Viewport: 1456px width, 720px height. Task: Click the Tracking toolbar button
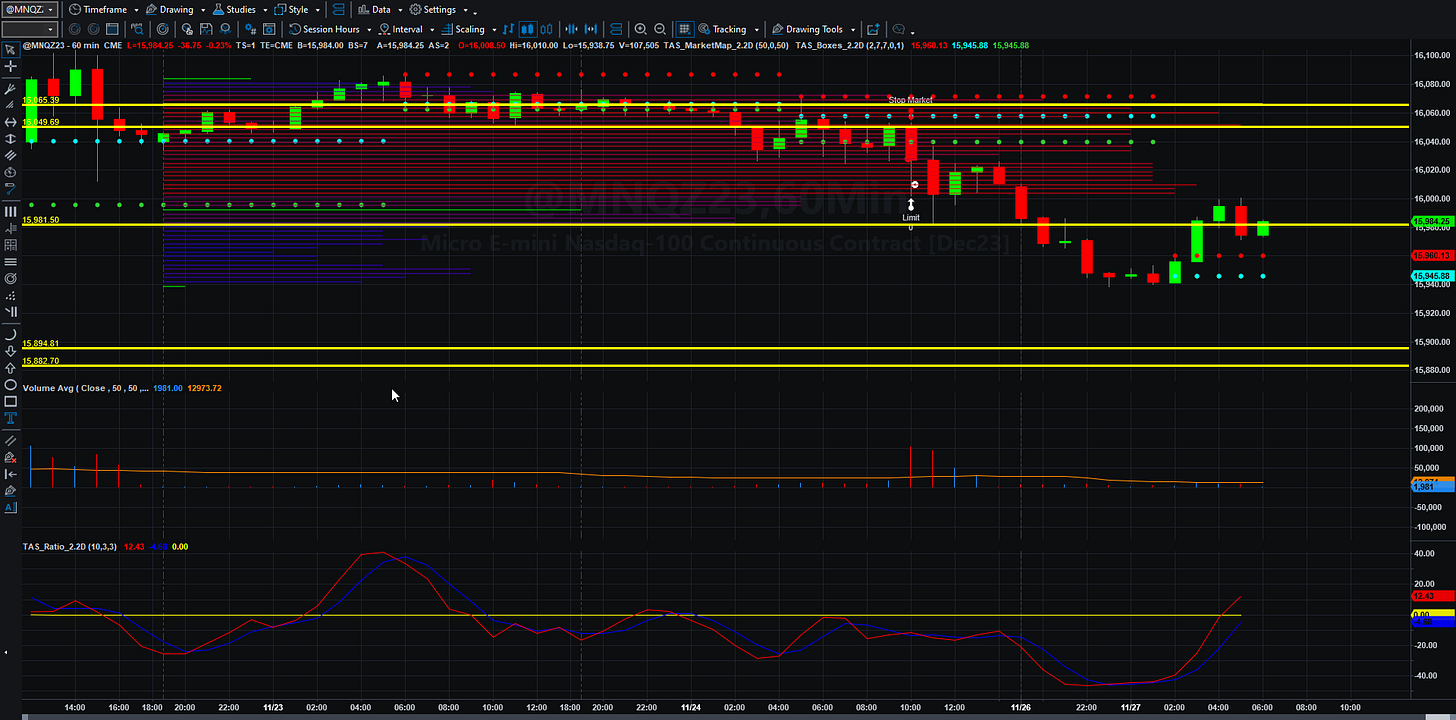[729, 29]
